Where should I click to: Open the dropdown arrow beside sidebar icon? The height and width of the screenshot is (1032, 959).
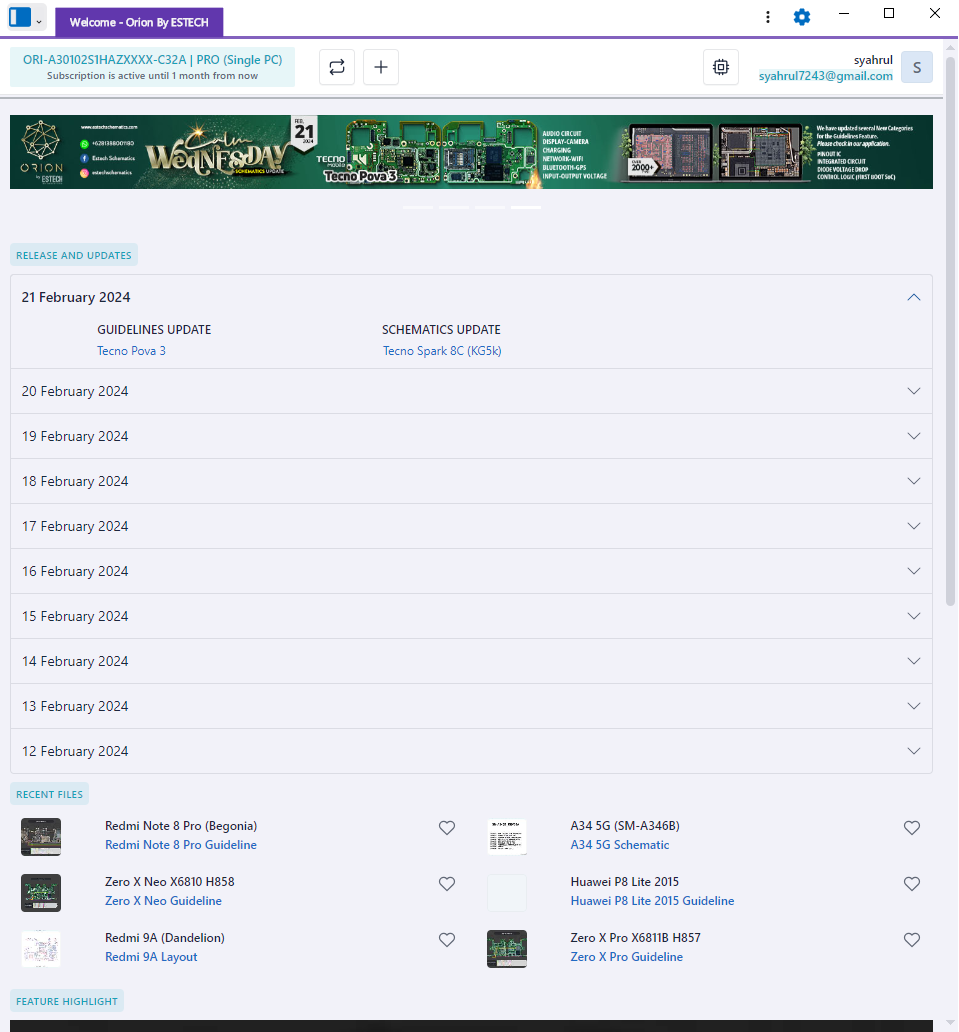[x=39, y=22]
